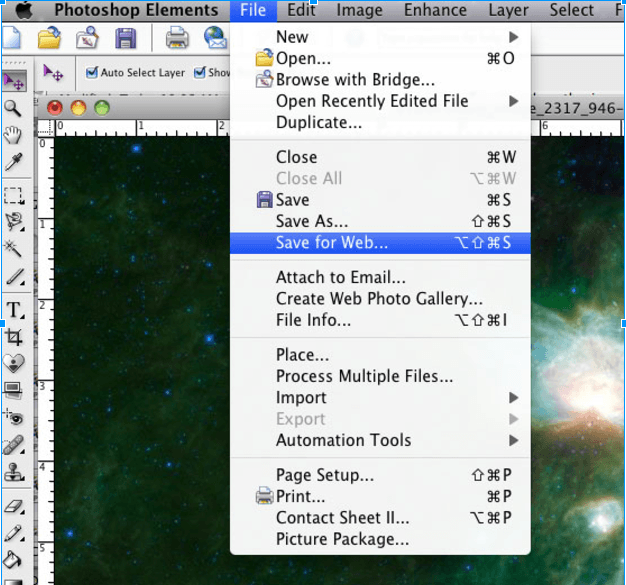This screenshot has width=626, height=585.
Task: Select the Selection Brush tool
Action: (x=15, y=276)
